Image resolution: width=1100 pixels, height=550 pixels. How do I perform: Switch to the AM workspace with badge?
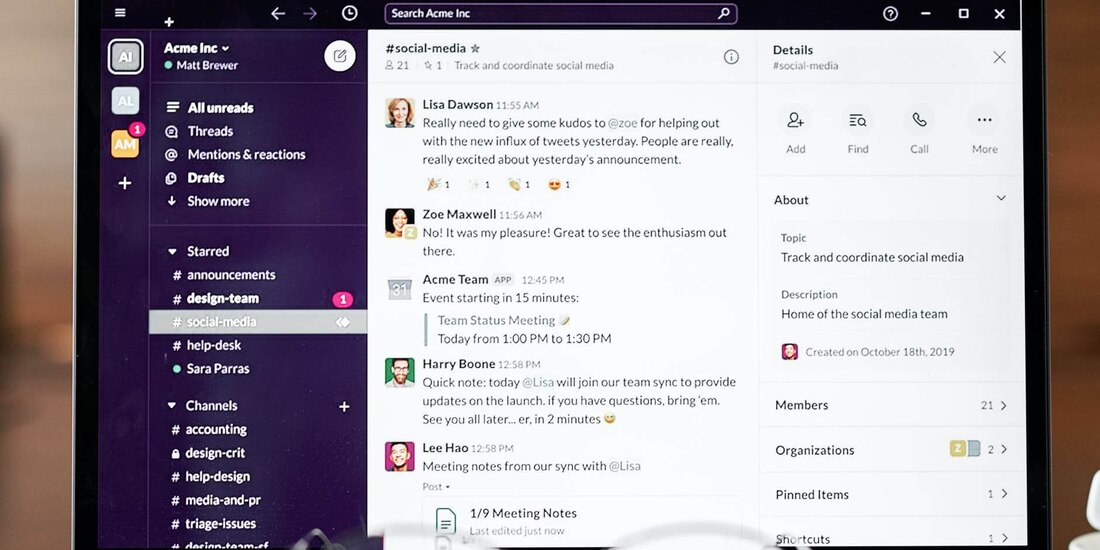click(x=126, y=143)
